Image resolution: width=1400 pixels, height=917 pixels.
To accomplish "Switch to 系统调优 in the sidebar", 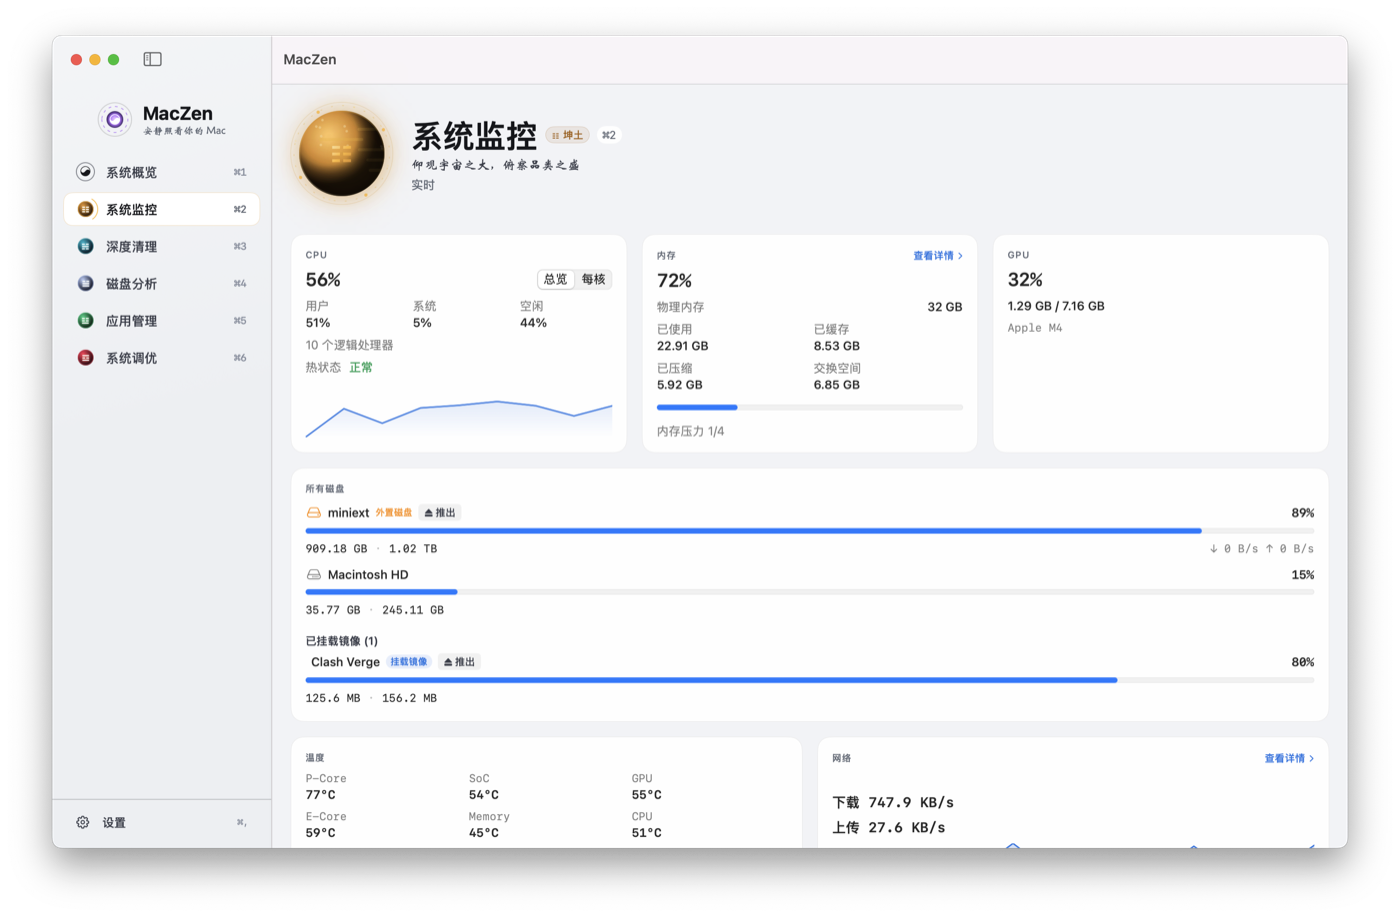I will (x=161, y=358).
